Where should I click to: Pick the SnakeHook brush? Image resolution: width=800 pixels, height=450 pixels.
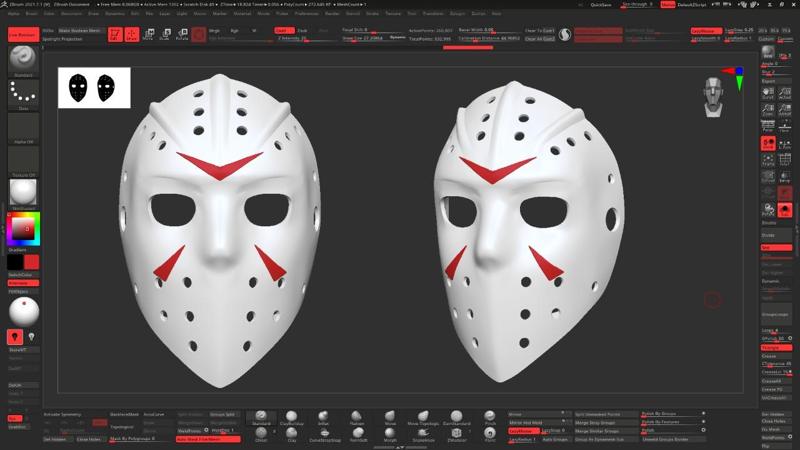[x=423, y=434]
